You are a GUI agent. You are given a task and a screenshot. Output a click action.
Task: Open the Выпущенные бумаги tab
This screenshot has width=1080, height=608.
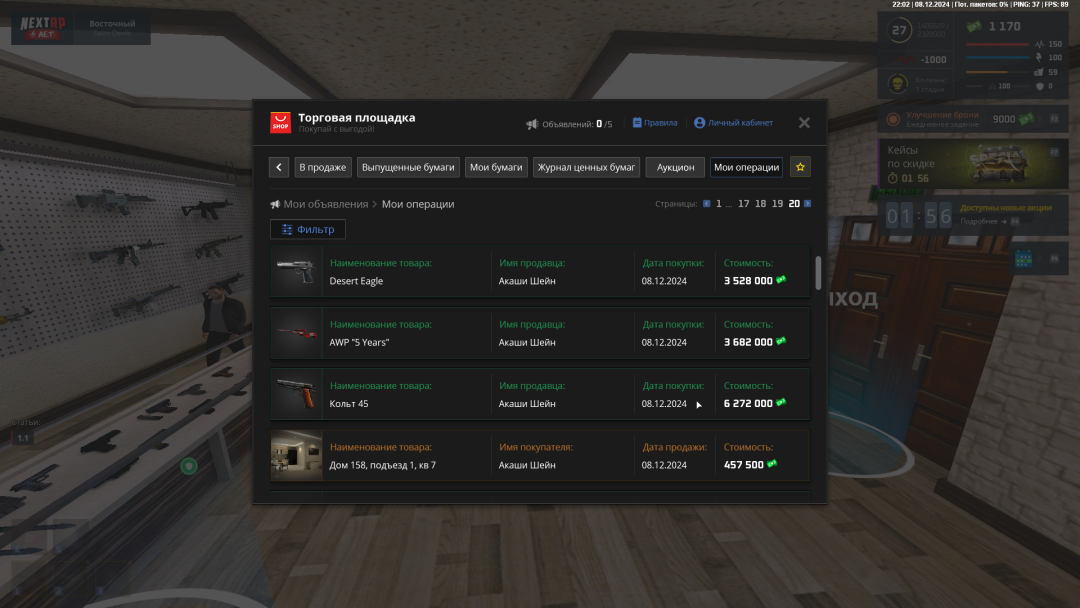408,167
